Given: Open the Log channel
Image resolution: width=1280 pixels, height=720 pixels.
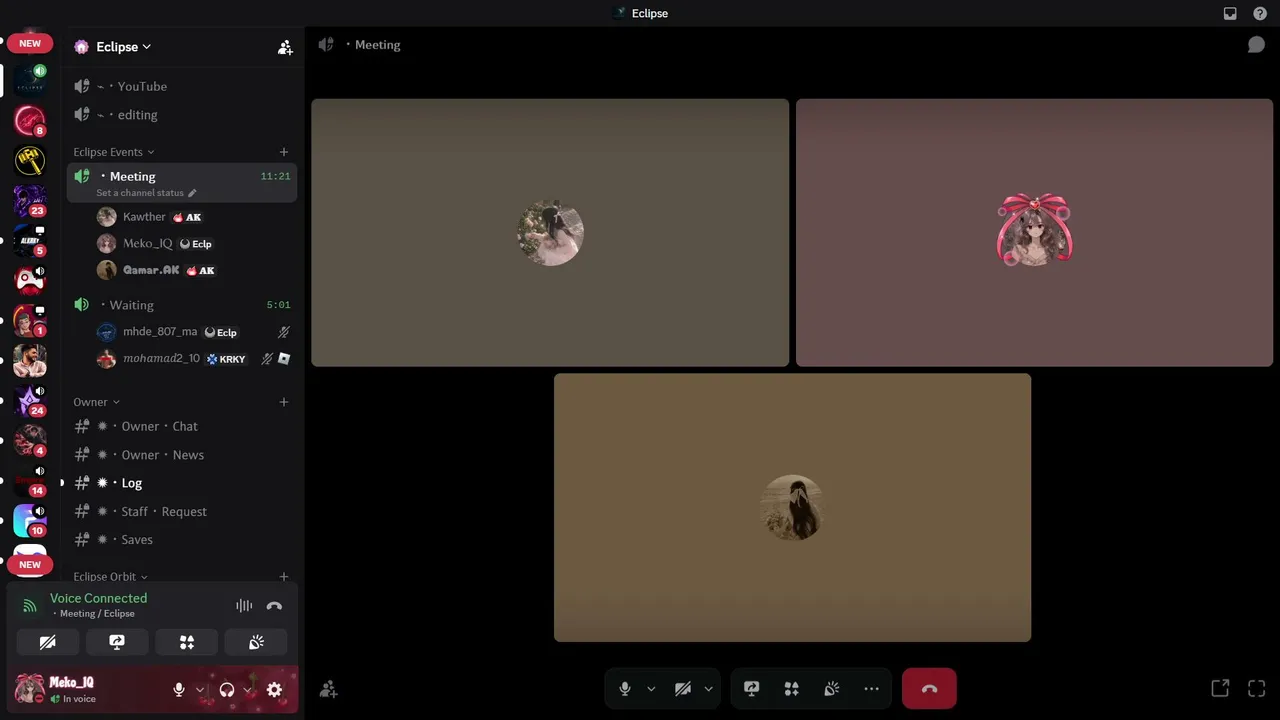Looking at the screenshot, I should click(182, 483).
